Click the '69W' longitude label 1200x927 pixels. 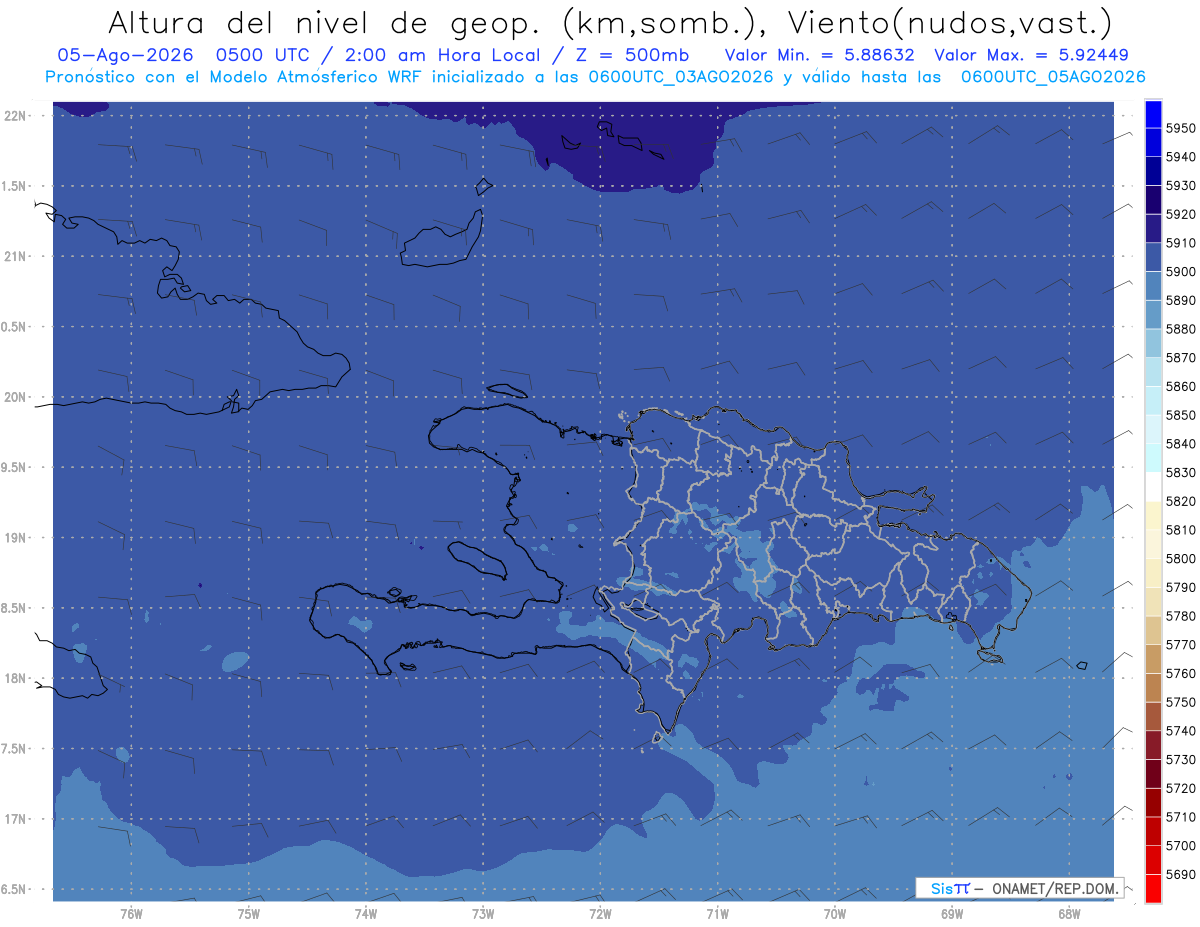point(951,913)
